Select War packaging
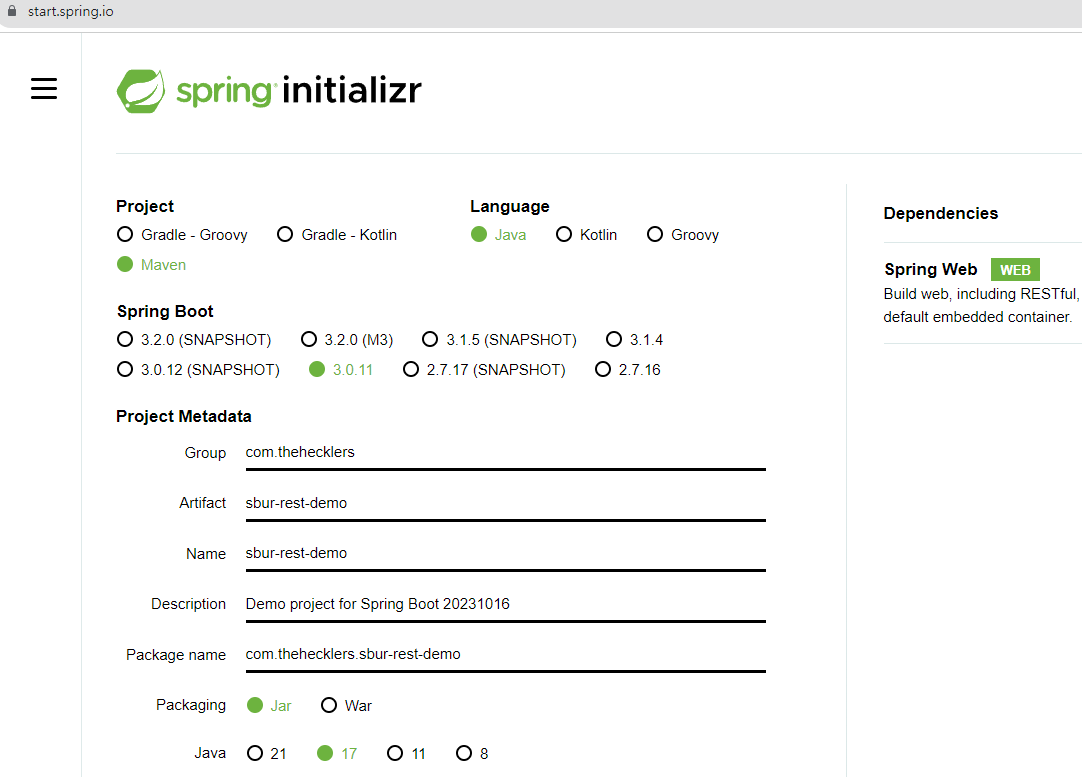This screenshot has width=1082, height=777. click(346, 705)
